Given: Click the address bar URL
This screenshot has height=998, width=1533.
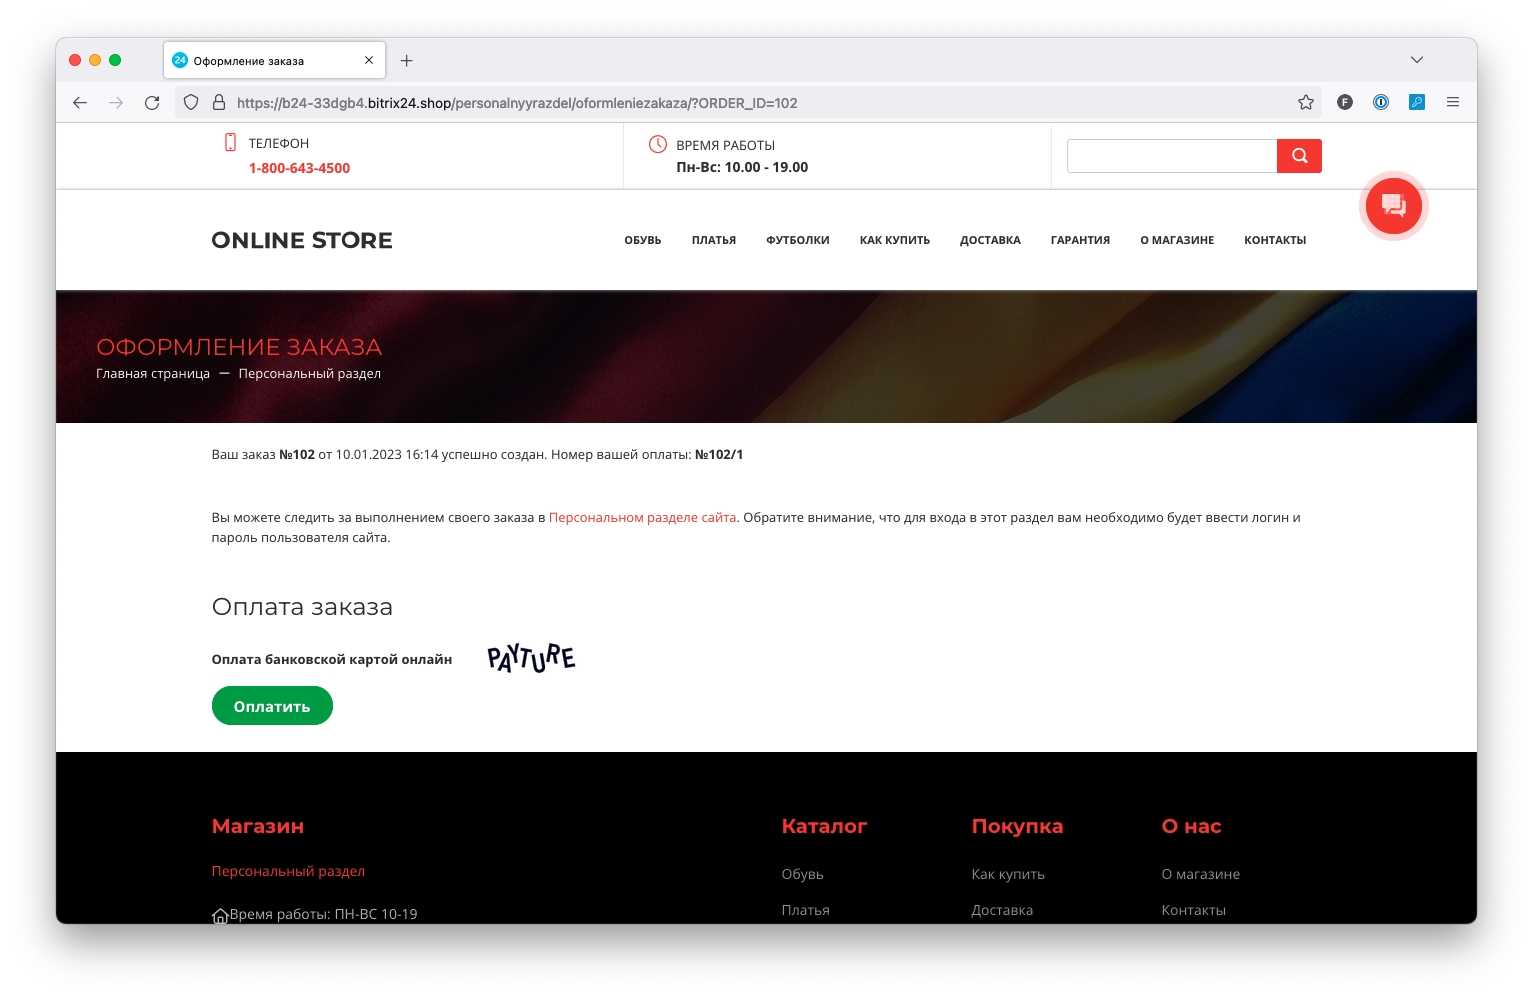Looking at the screenshot, I should coord(517,103).
